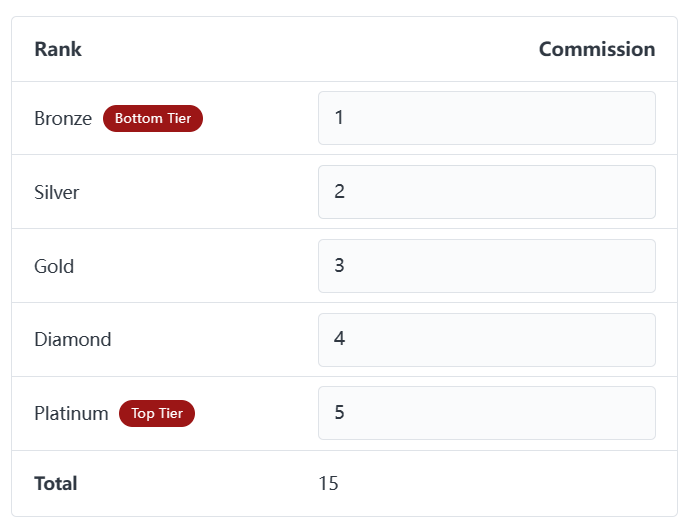Click the Bronze rank label

(x=63, y=118)
